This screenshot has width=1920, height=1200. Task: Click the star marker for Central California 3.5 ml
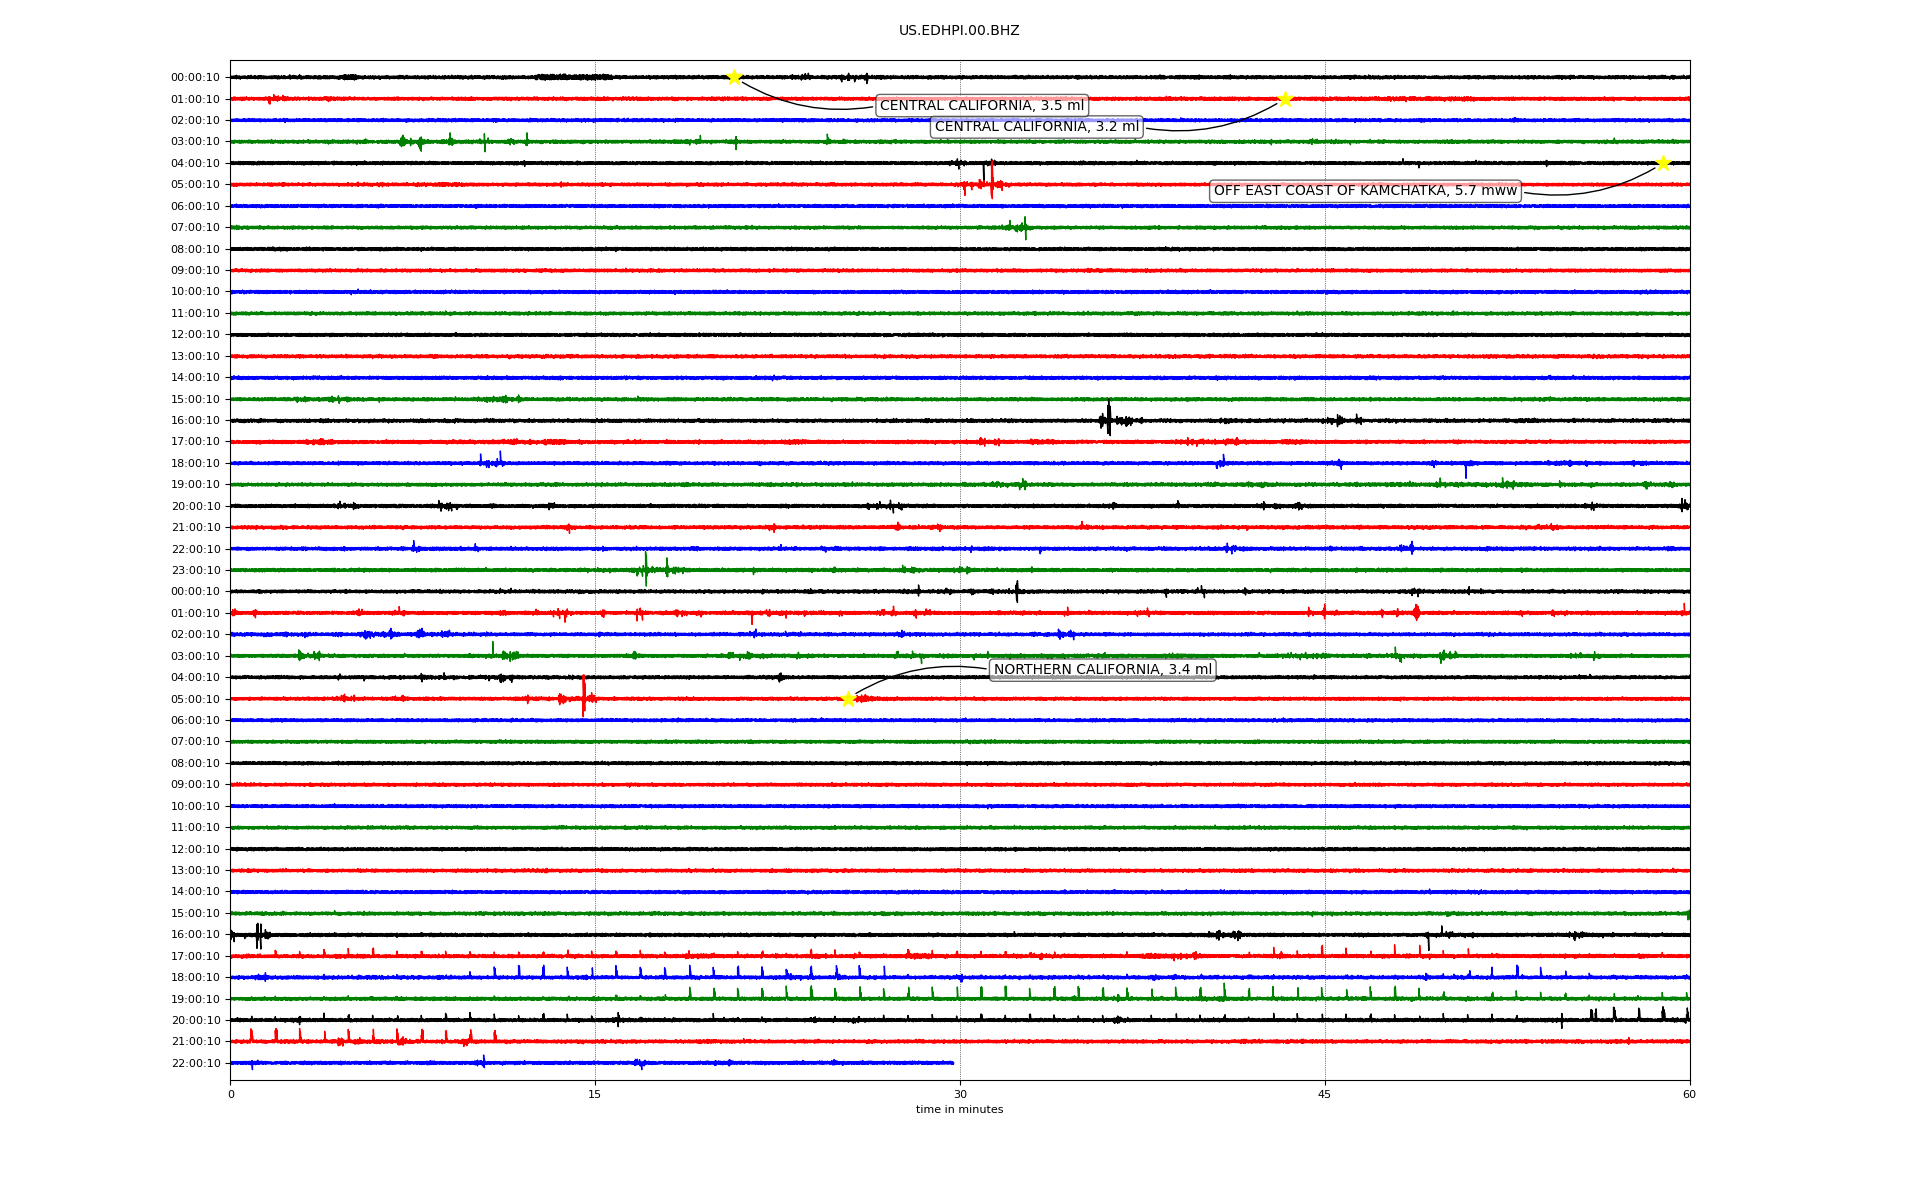coord(734,77)
